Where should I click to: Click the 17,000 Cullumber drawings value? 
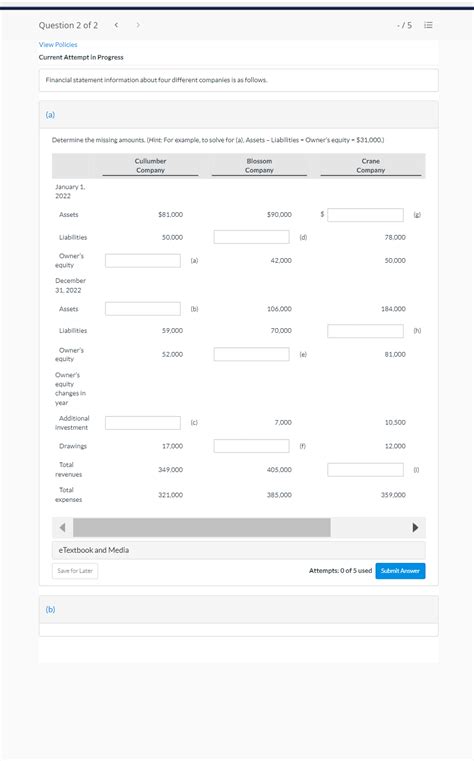[x=172, y=446]
